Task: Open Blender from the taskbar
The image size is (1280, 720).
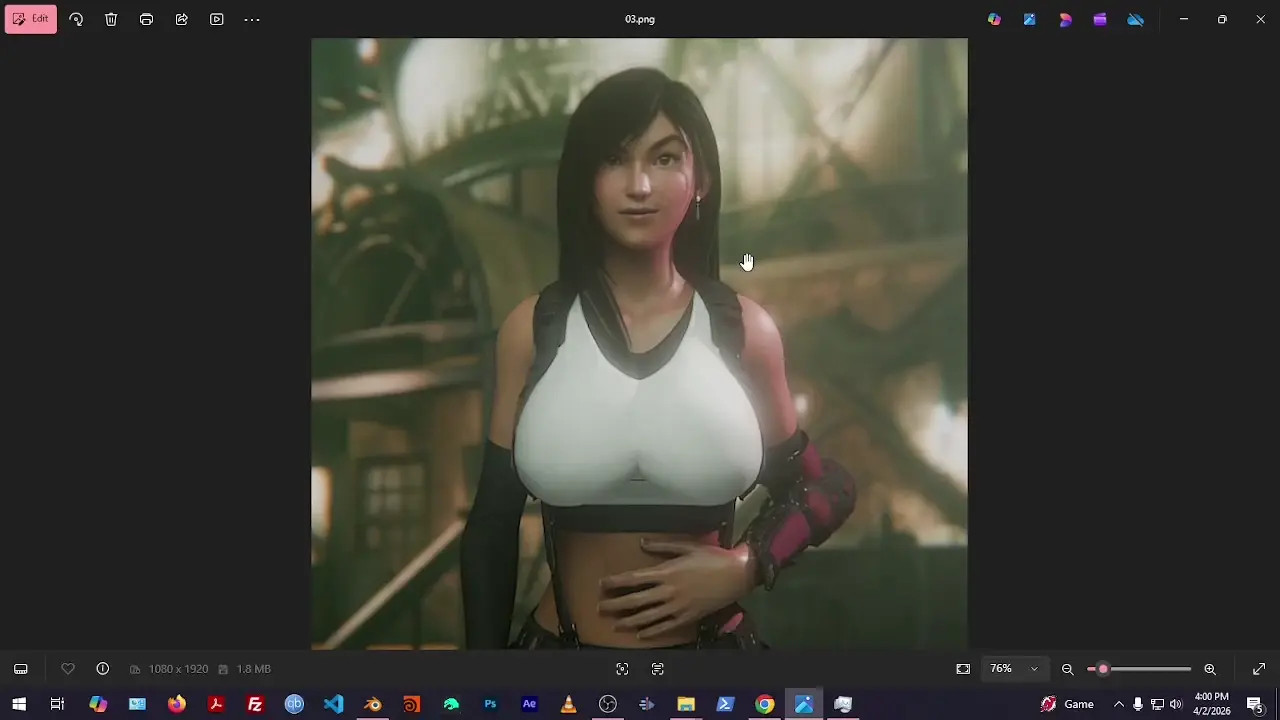Action: [372, 704]
